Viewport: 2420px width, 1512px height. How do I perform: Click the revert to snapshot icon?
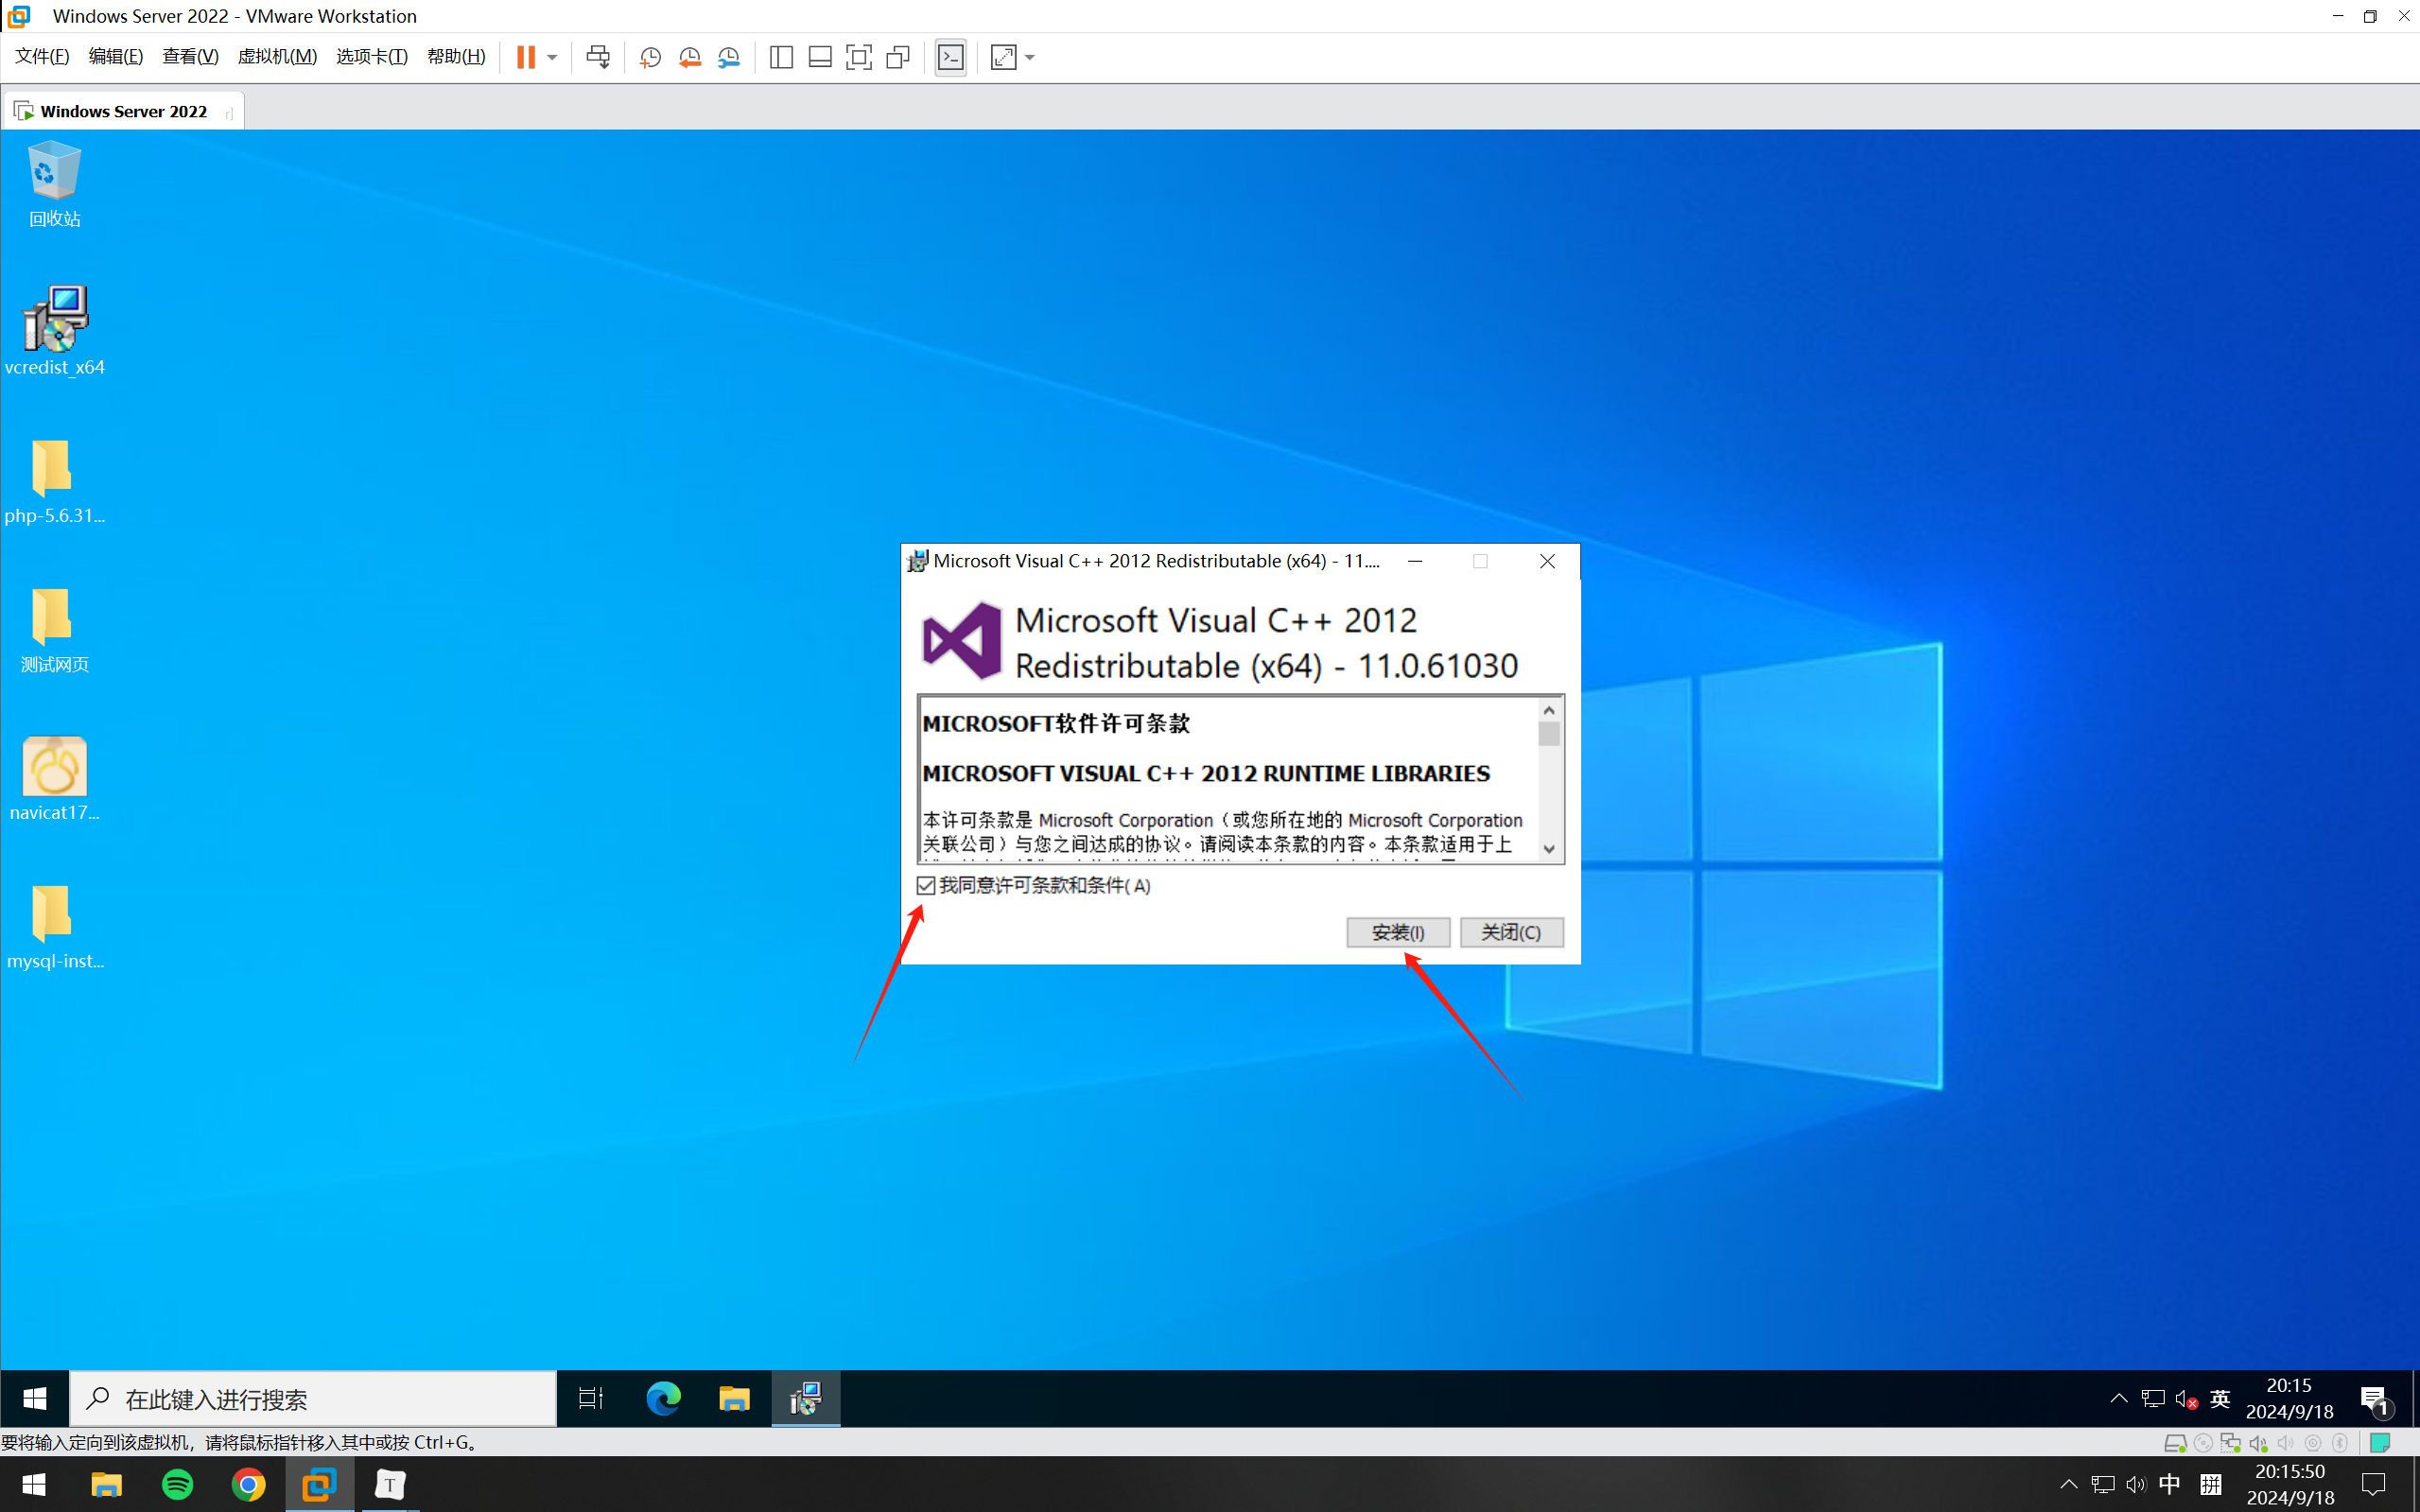[x=689, y=57]
